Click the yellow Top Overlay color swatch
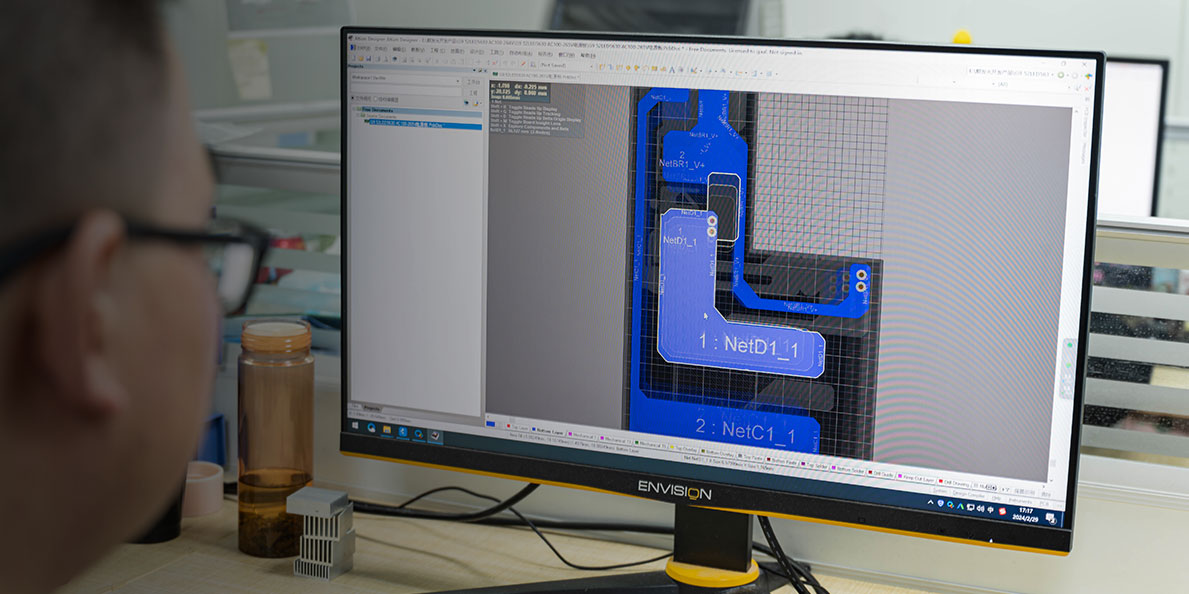 pos(671,445)
